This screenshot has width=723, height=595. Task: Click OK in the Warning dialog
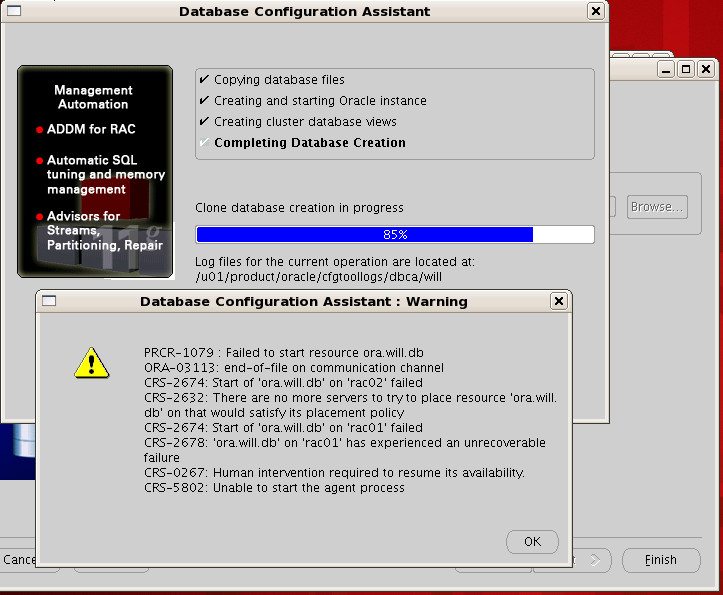(x=532, y=542)
